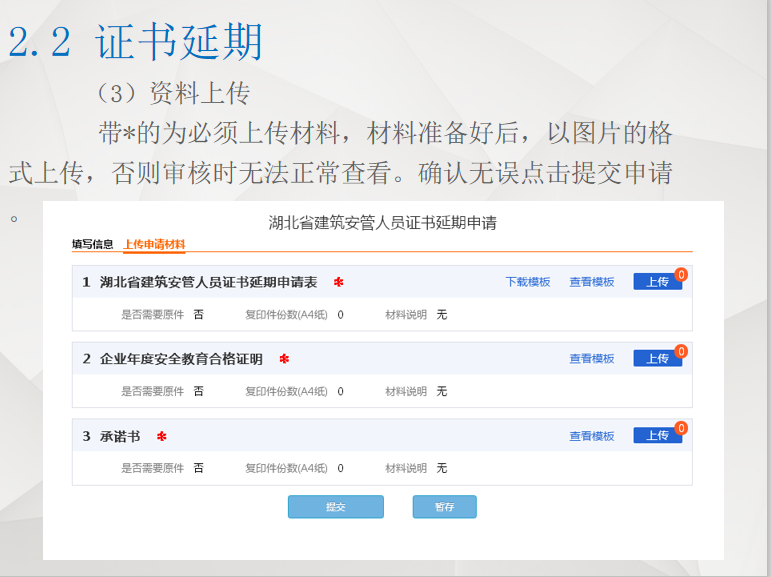View template for 承诺书
Screen dimensions: 771x577
coord(592,436)
